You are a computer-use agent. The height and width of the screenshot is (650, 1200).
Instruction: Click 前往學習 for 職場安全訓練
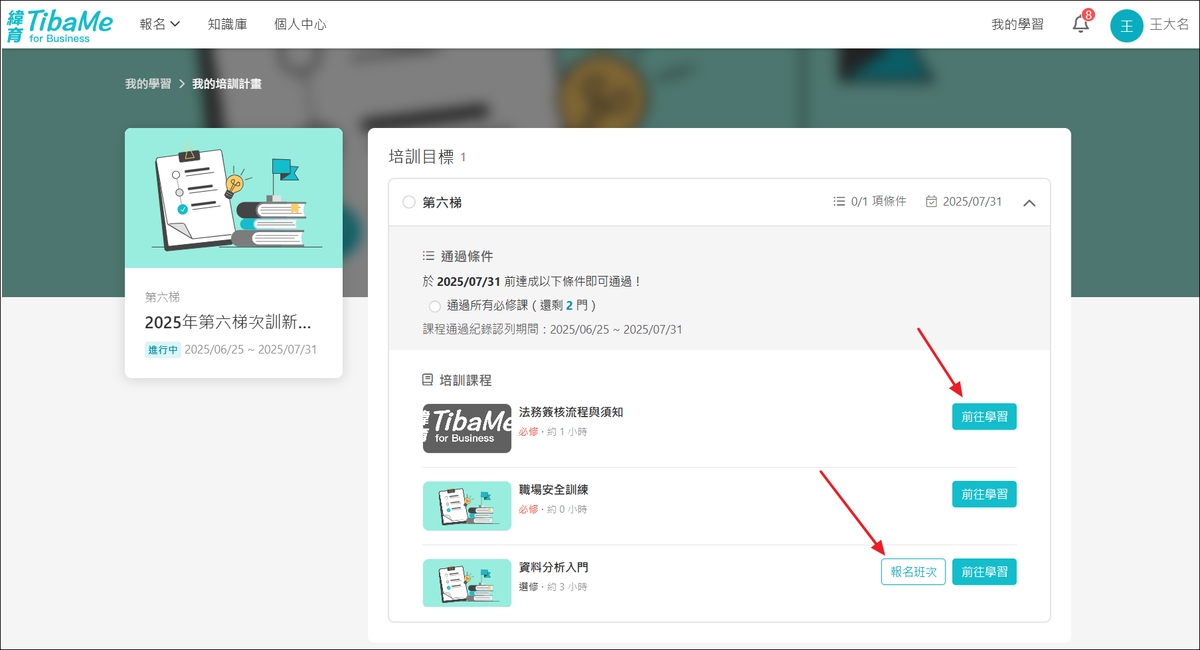(x=983, y=494)
